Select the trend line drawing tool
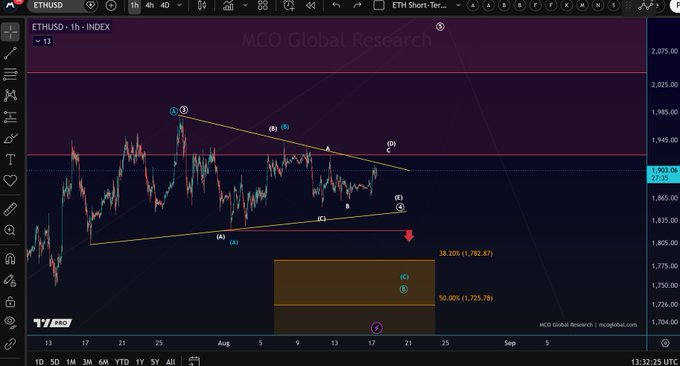The width and height of the screenshot is (680, 366). coord(10,53)
